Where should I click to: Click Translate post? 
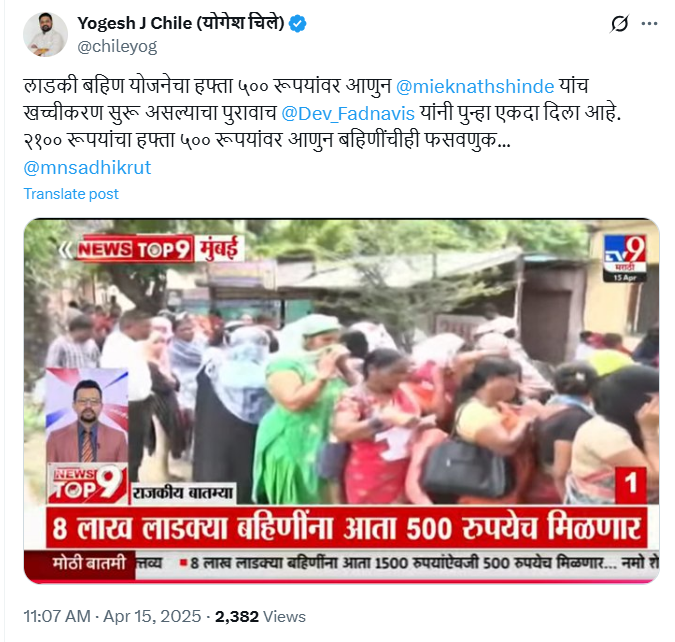point(71,194)
